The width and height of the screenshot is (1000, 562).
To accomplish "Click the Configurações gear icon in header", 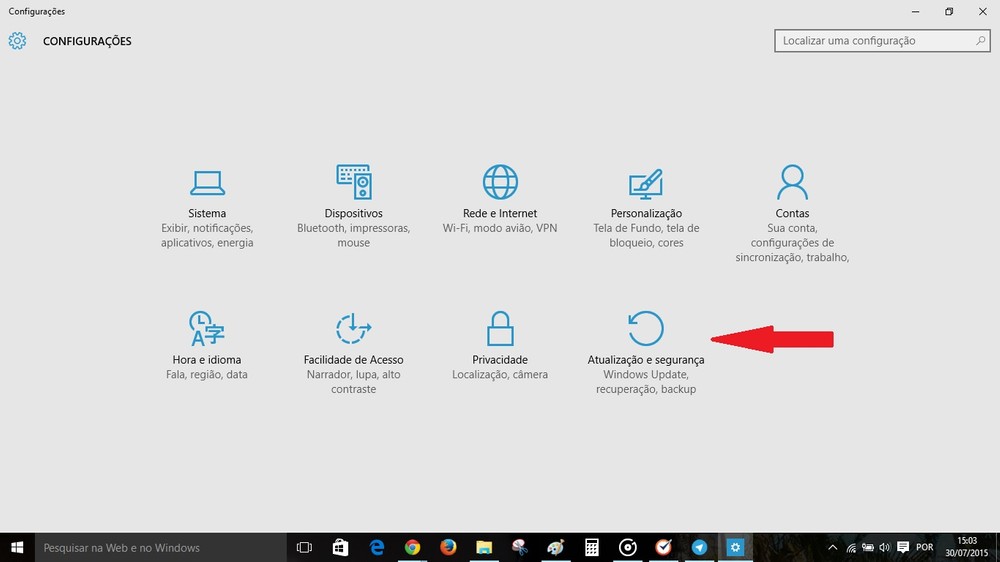I will (17, 41).
